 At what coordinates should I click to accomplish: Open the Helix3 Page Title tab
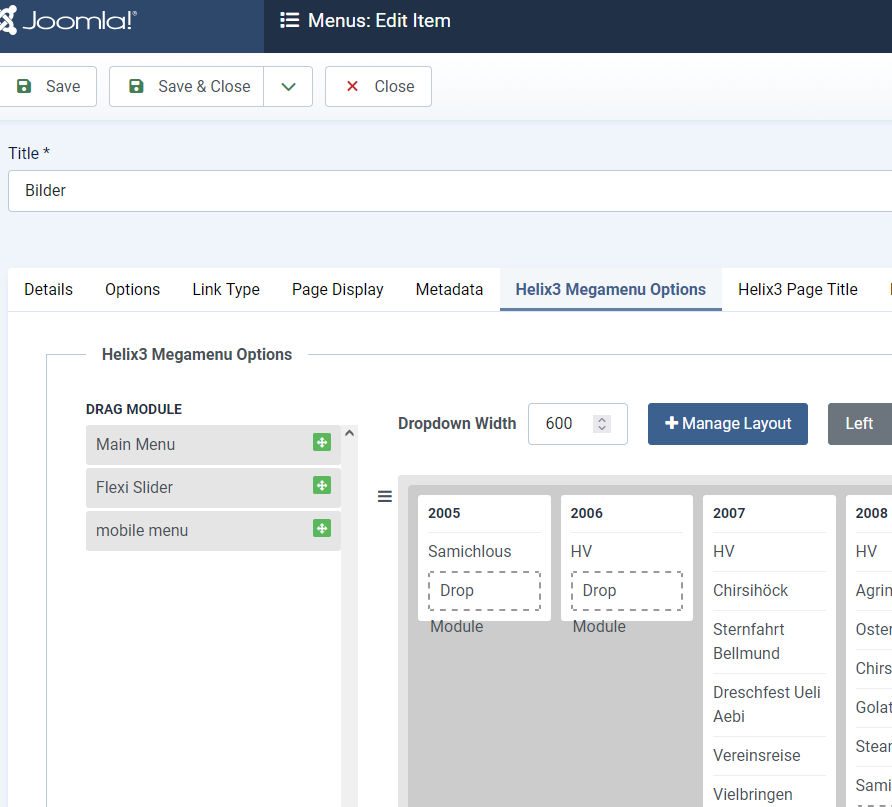(x=797, y=290)
